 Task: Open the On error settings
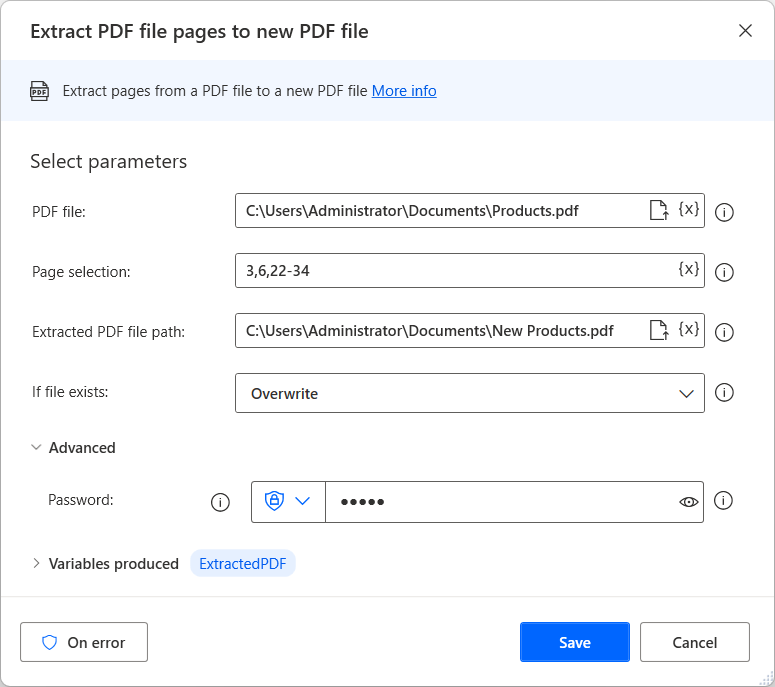tap(84, 642)
